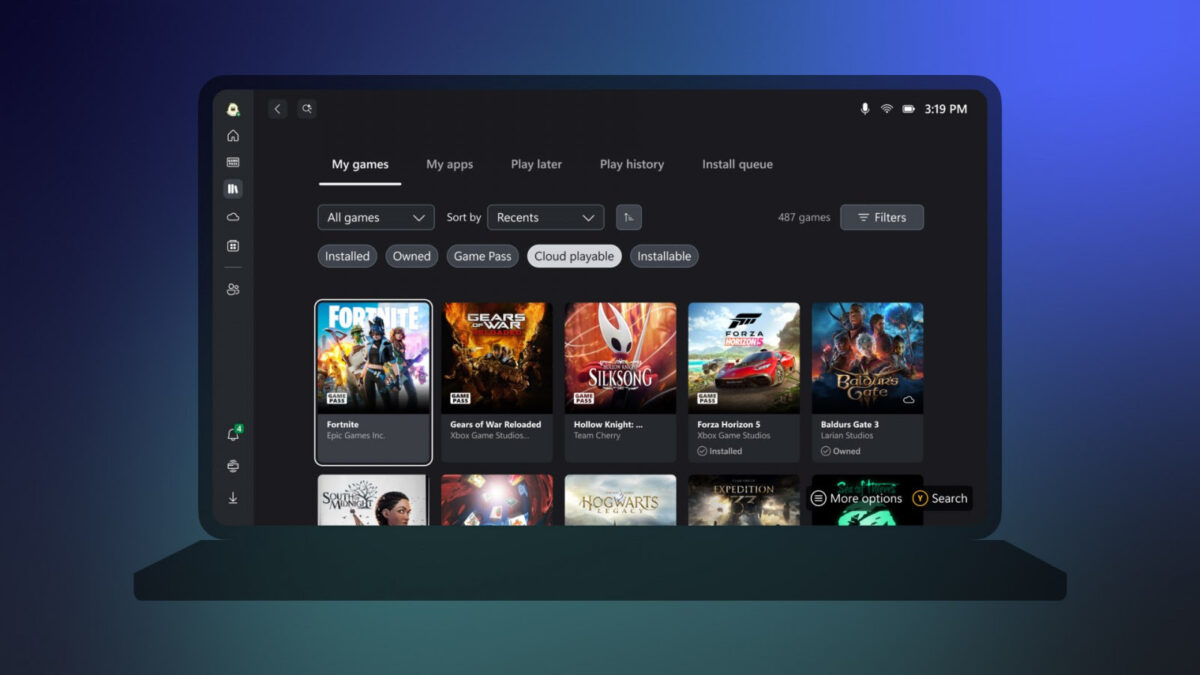This screenshot has height=675, width=1200.
Task: Enable the Game Pass filter chip
Action: 483,256
